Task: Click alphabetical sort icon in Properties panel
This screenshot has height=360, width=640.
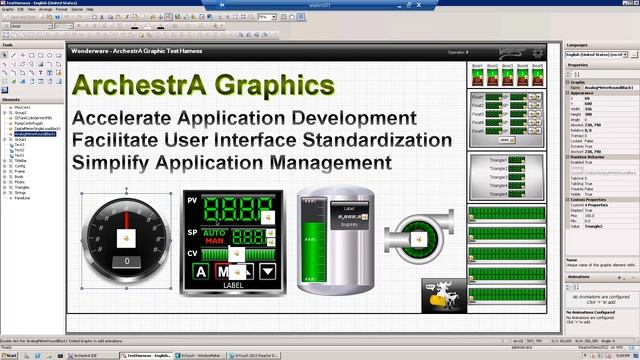Action: tap(577, 74)
